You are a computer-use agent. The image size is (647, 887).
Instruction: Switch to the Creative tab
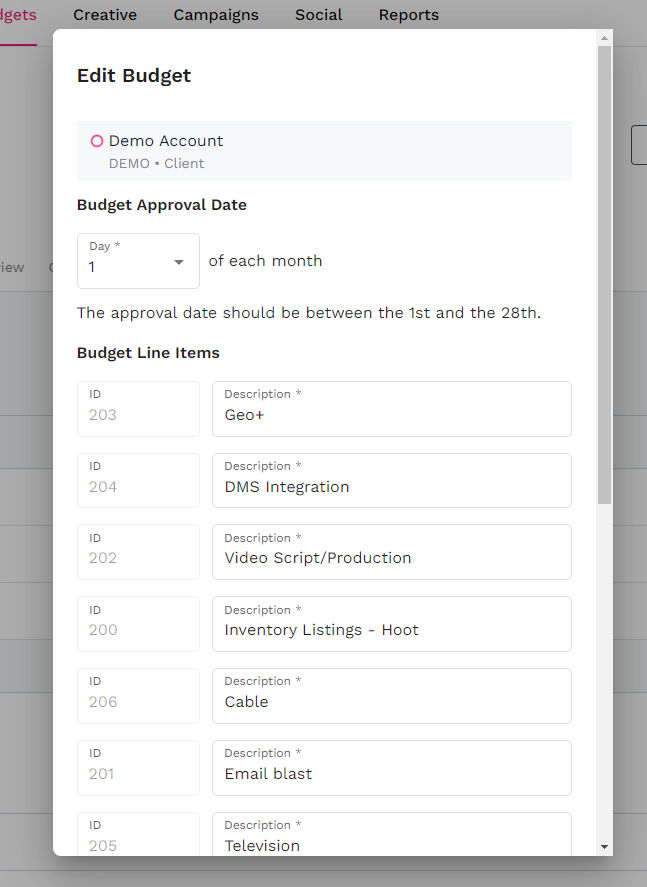105,15
